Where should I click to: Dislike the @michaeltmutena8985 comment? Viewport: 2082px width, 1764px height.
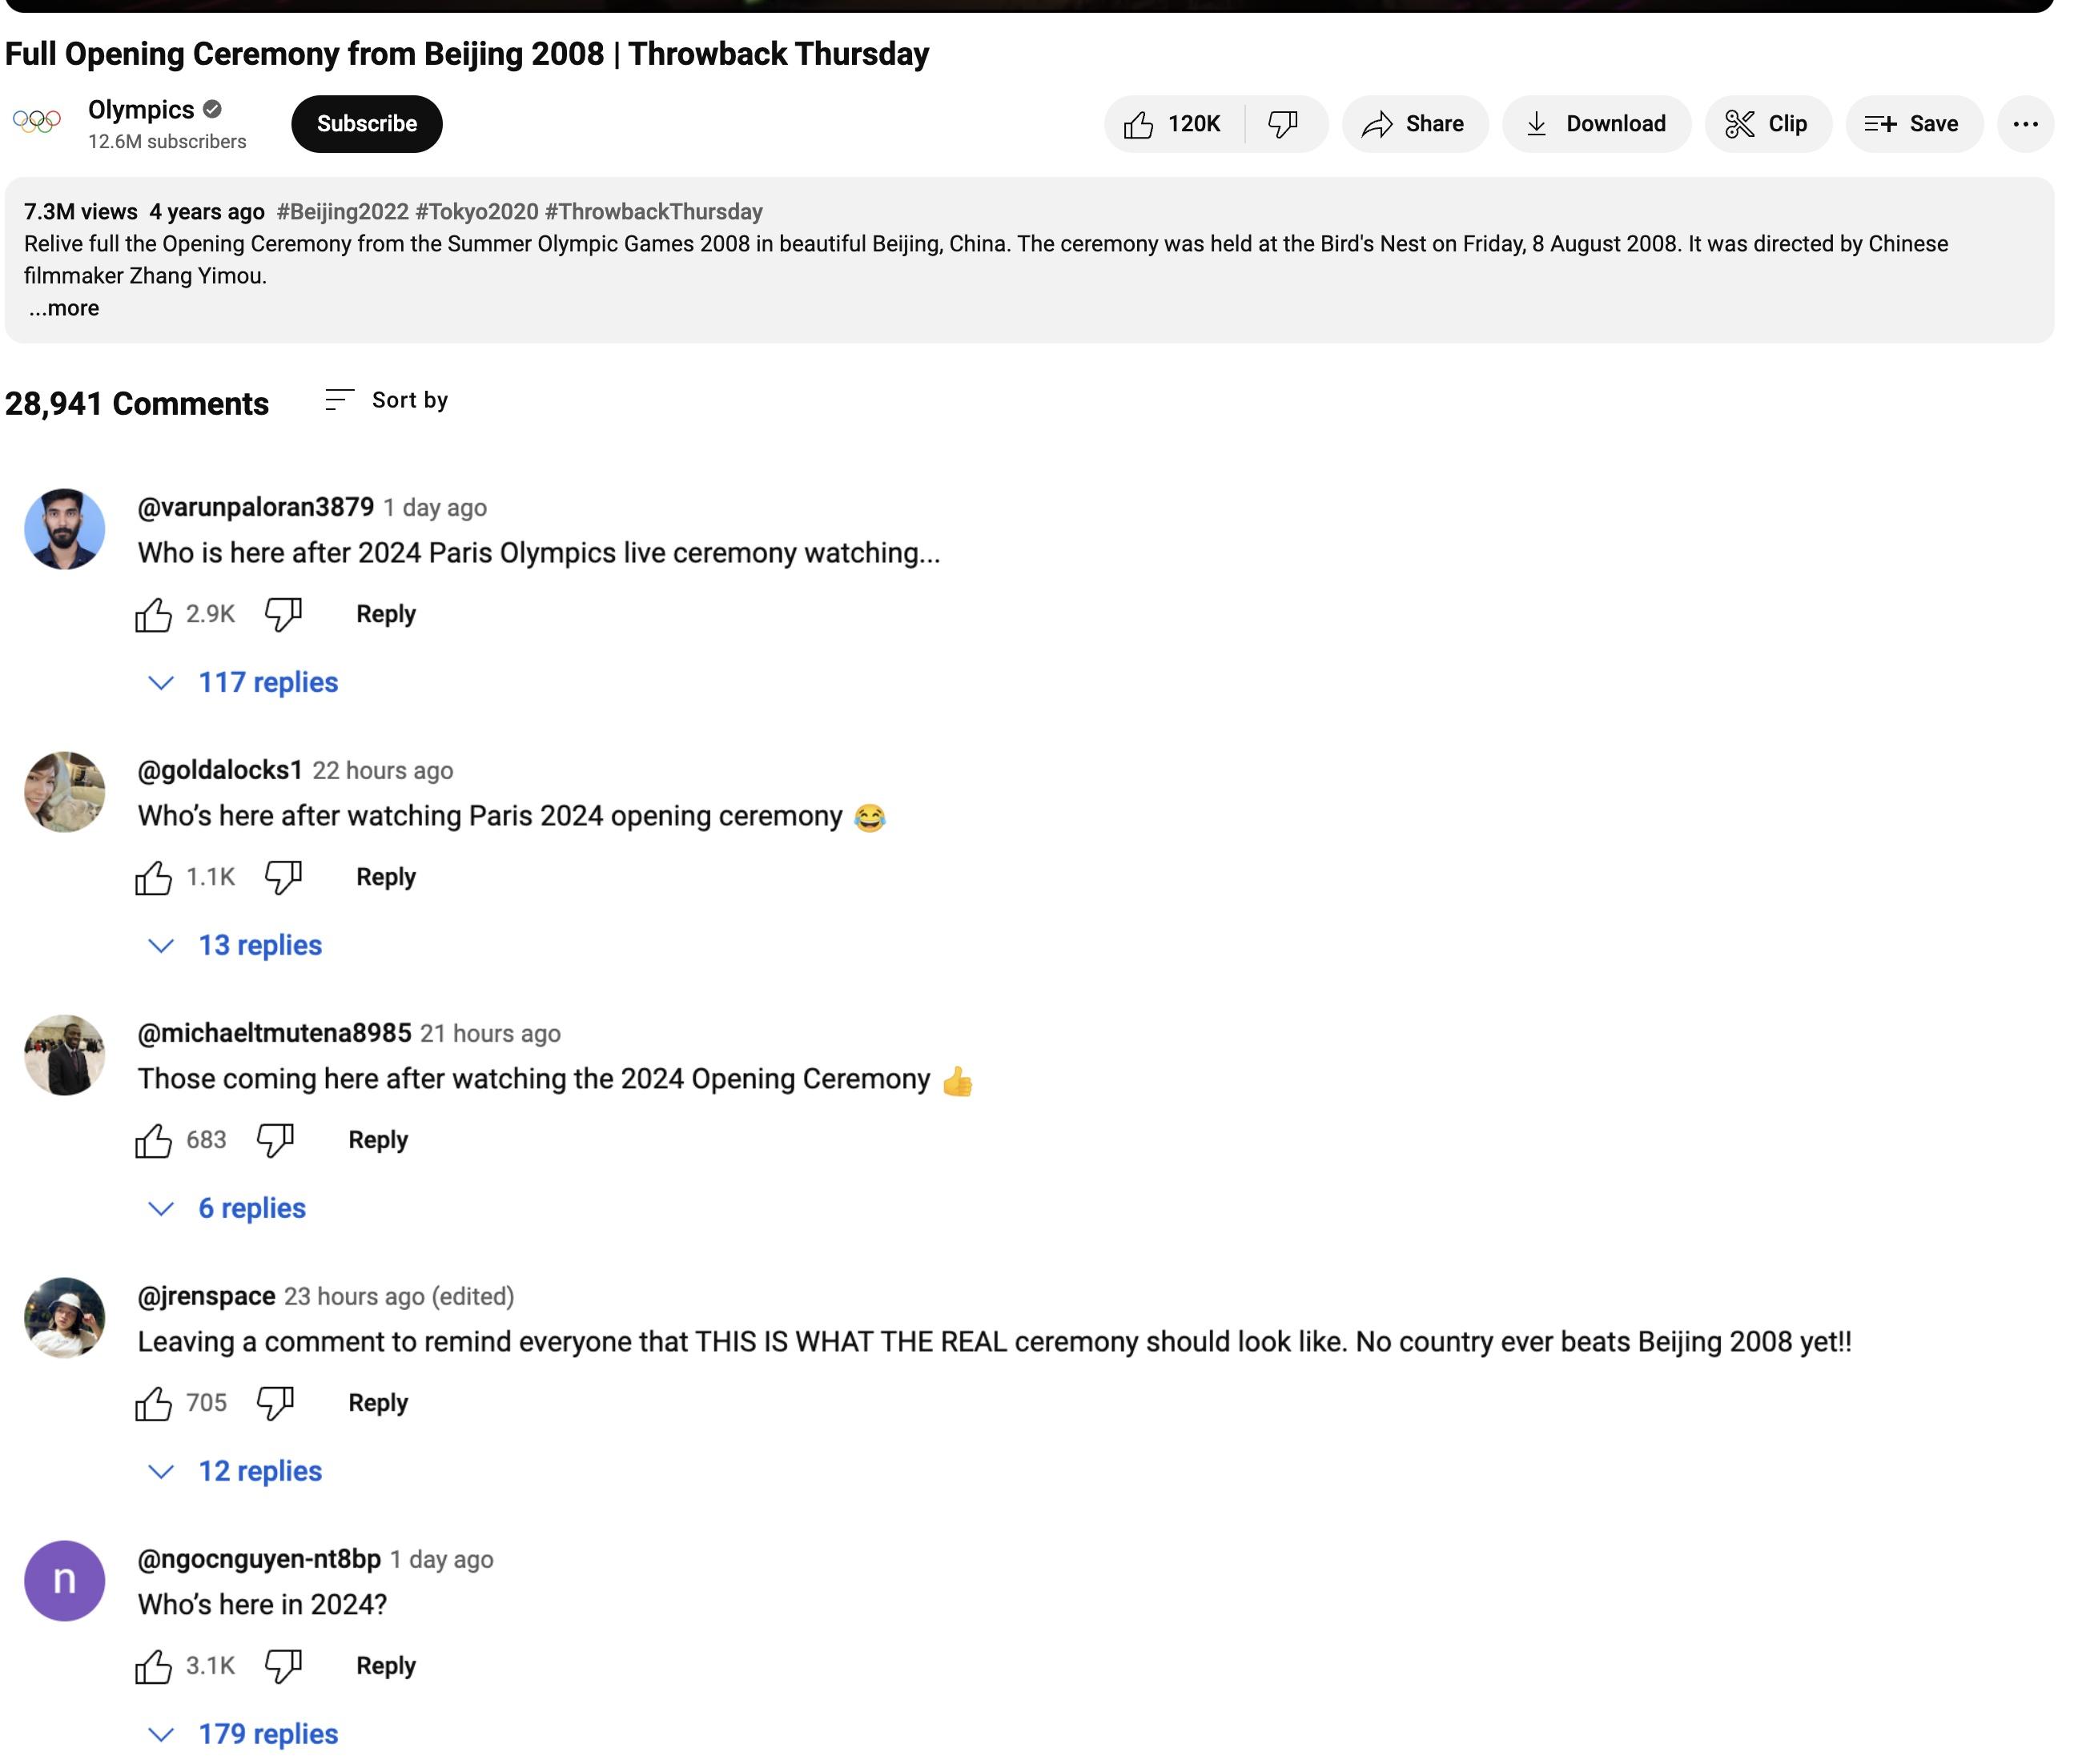pos(275,1140)
